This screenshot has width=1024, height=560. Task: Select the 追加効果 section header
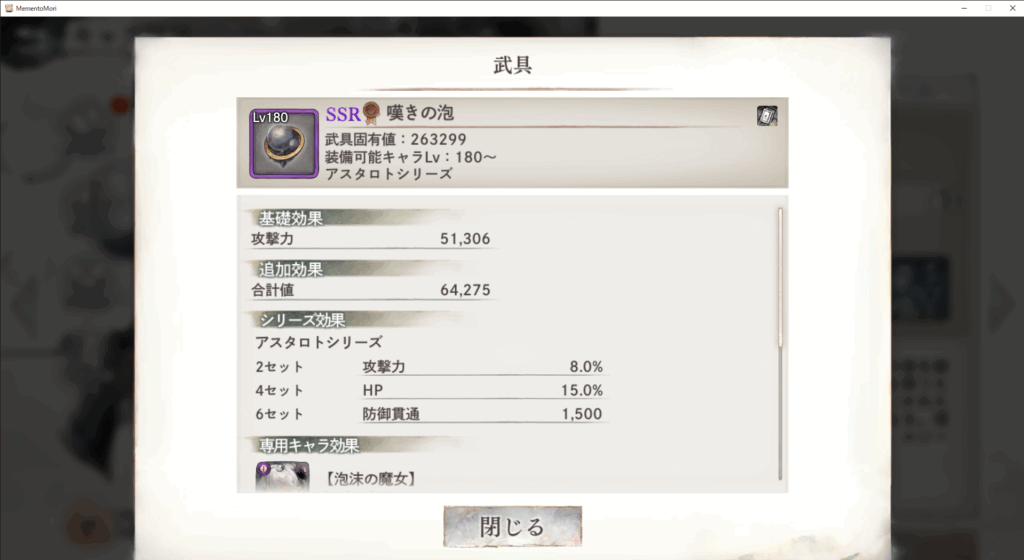click(x=291, y=269)
